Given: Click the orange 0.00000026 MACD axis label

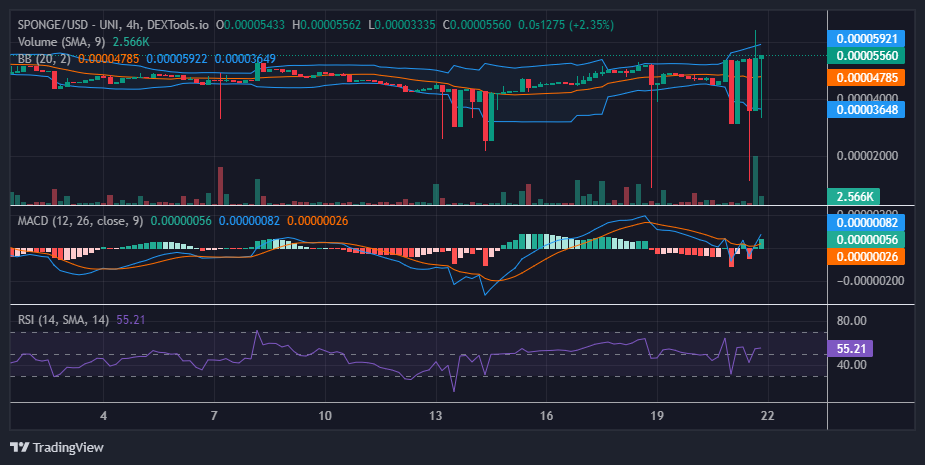Looking at the screenshot, I should tap(866, 257).
